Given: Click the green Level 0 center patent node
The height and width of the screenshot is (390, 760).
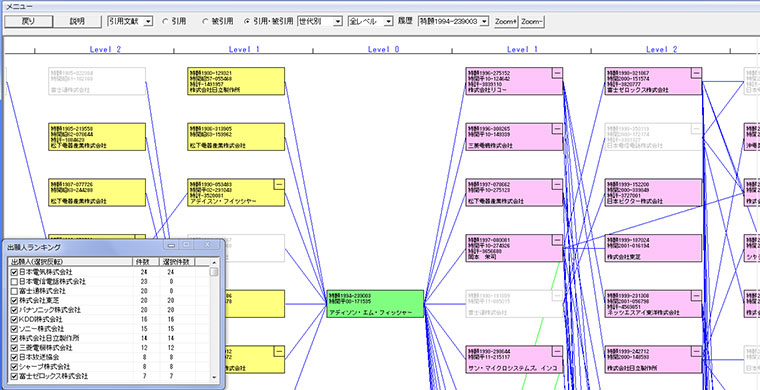Looking at the screenshot, I should [x=375, y=304].
